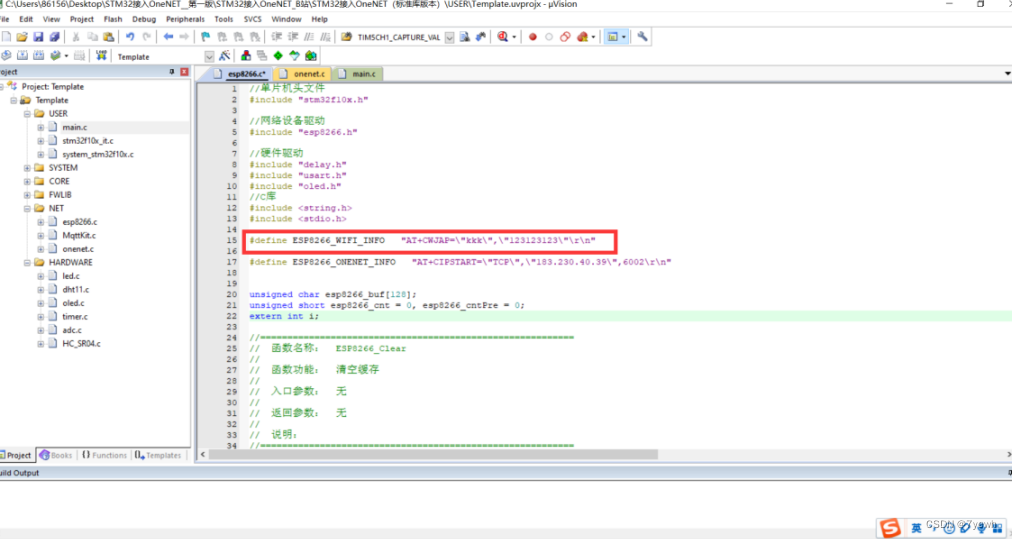Select esp8266.c in the NET folder
Screen dimensions: 1012x539
pyautogui.click(x=79, y=222)
